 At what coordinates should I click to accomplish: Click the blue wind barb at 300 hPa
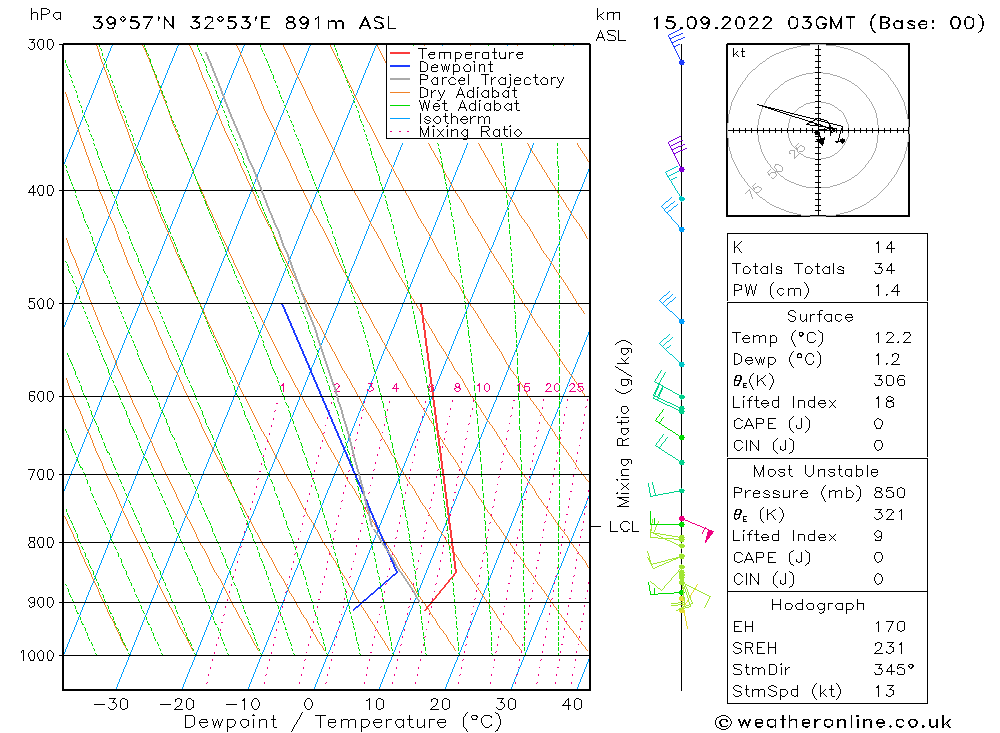coord(676,46)
